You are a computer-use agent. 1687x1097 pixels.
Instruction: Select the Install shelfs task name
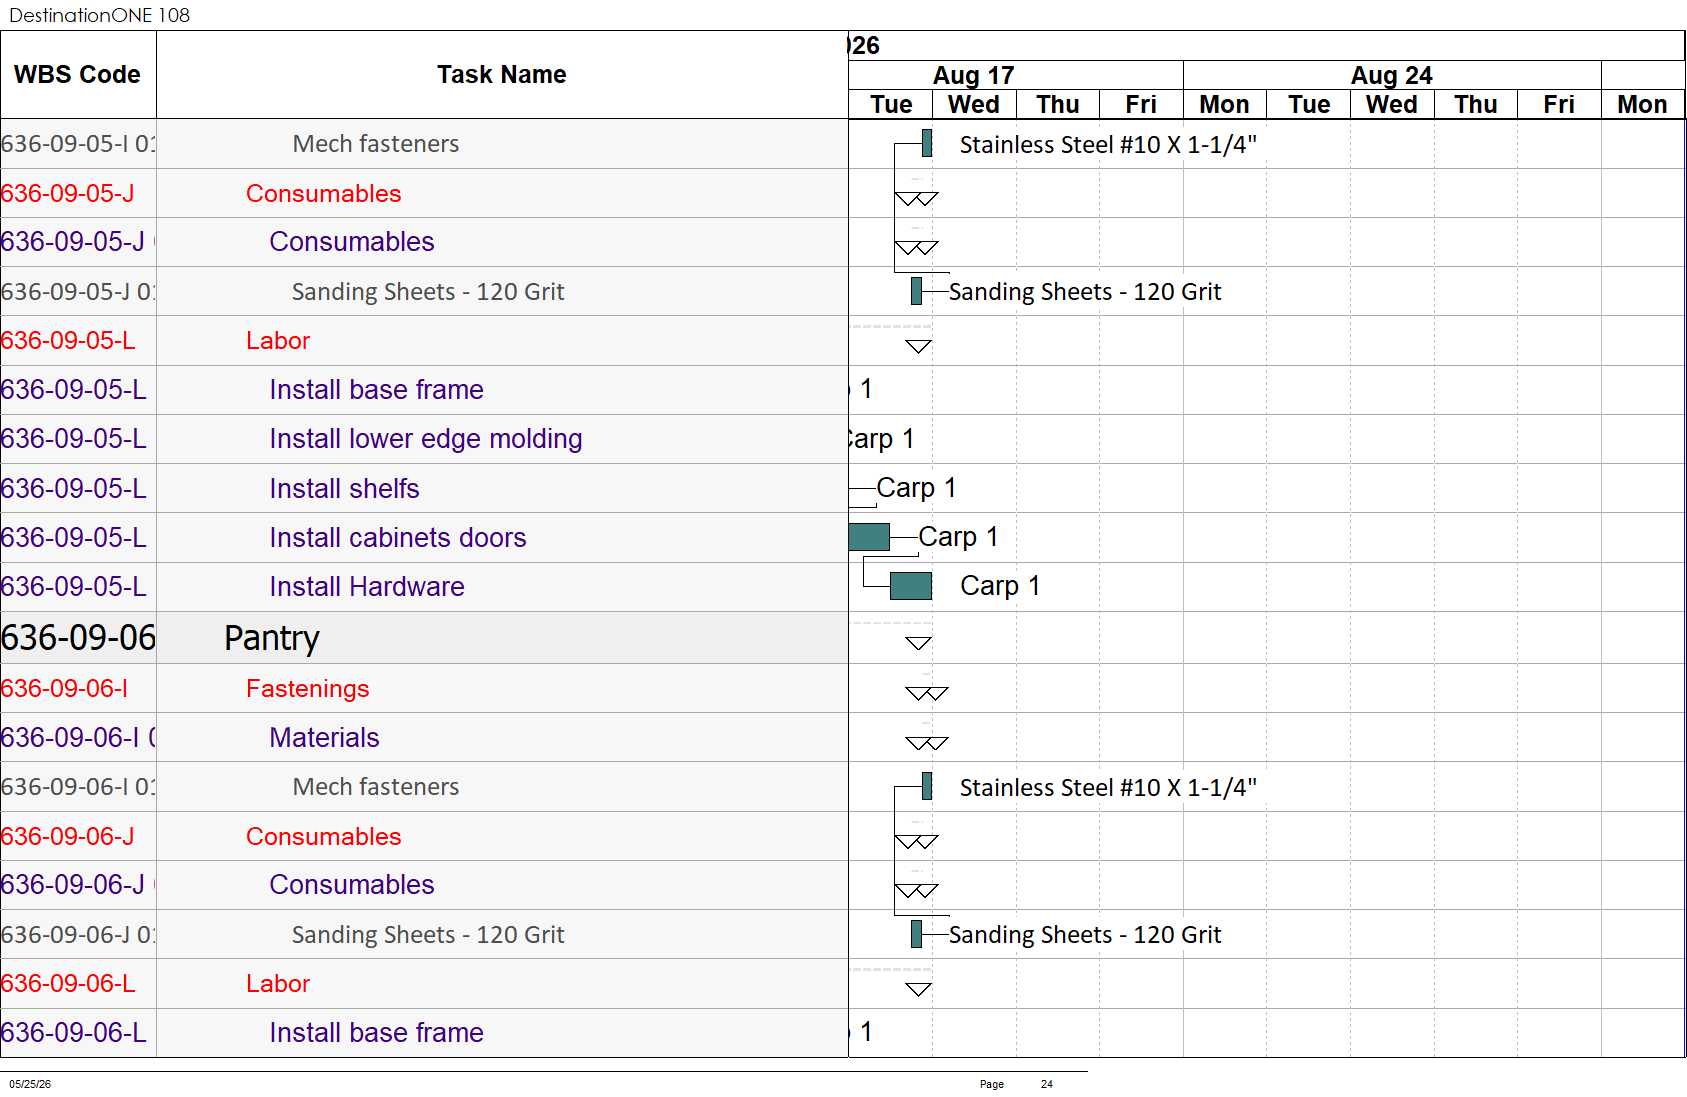344,488
